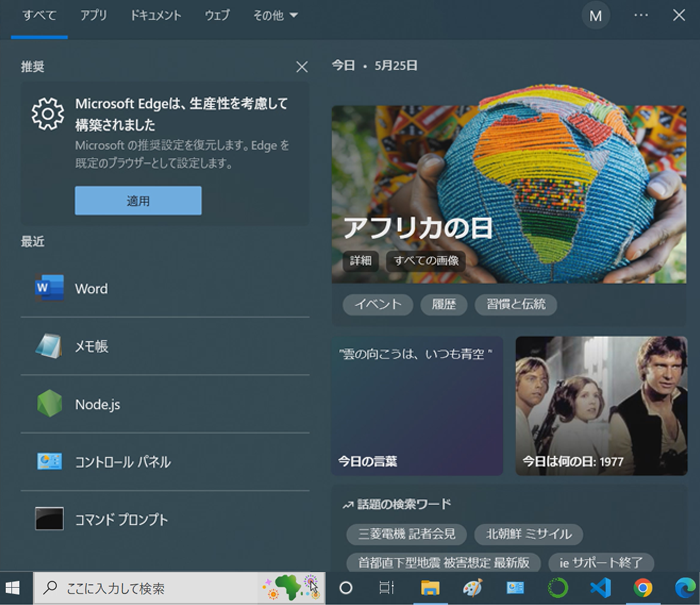
Task: Click the 今日・5月25日 date heading
Action: coord(375,66)
